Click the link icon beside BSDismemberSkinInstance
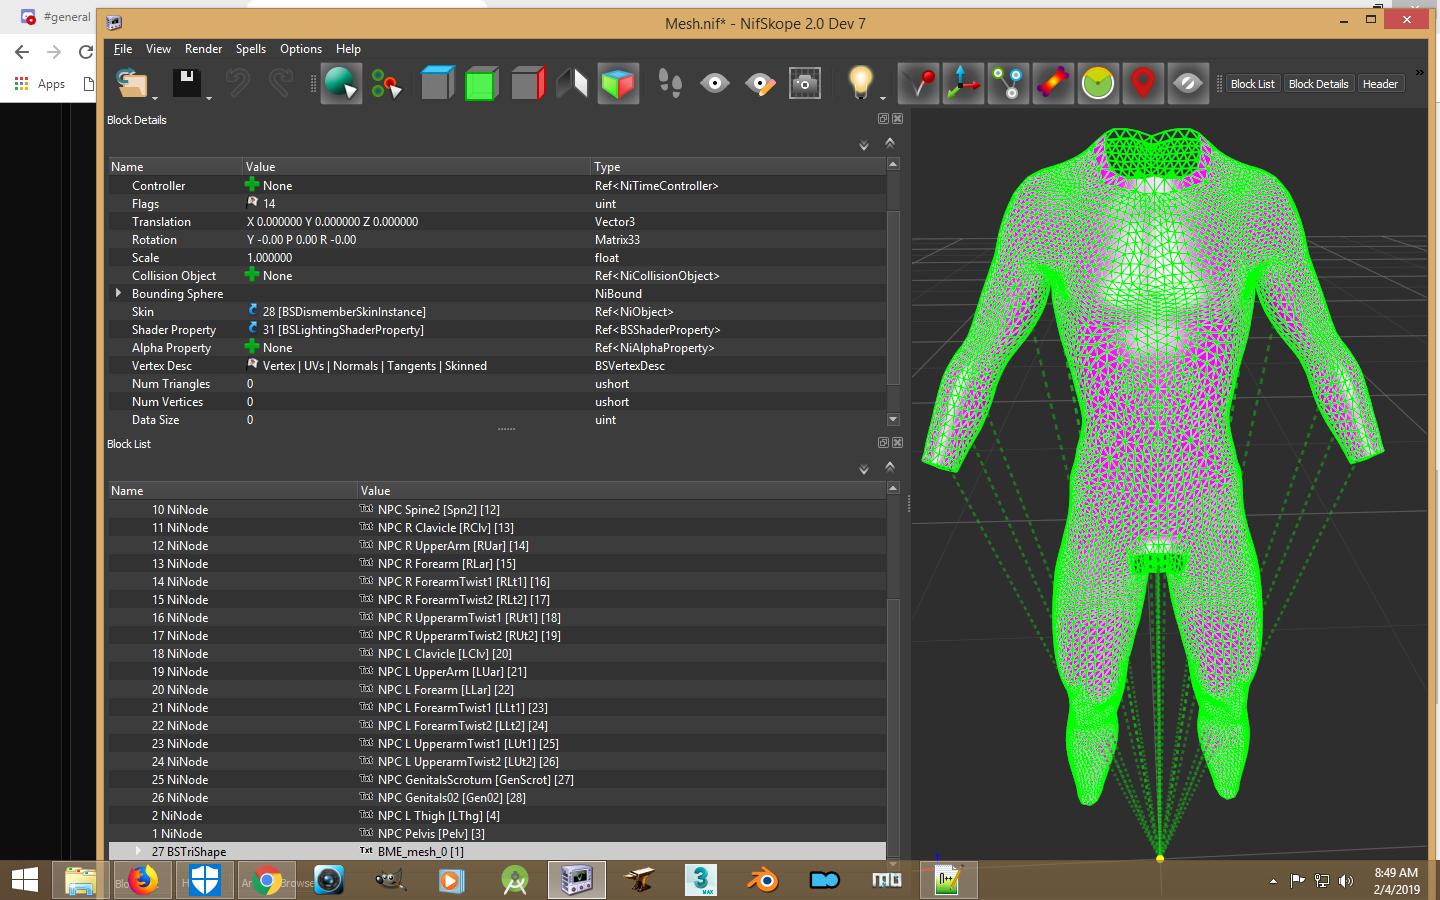Viewport: 1440px width, 900px height. (253, 311)
